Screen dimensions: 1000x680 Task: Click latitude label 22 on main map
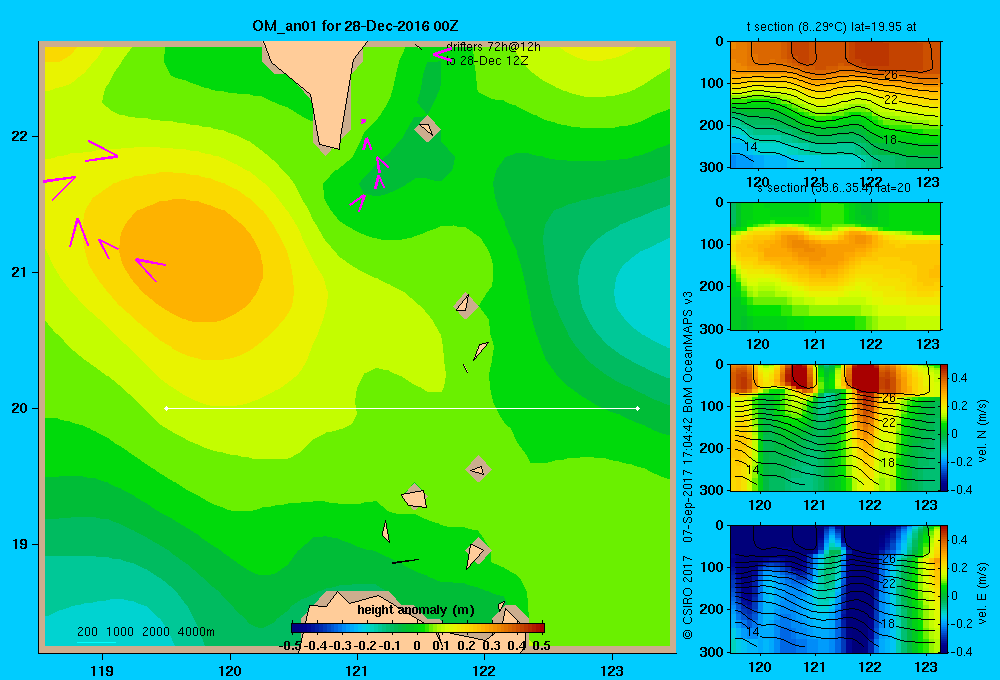[20, 137]
